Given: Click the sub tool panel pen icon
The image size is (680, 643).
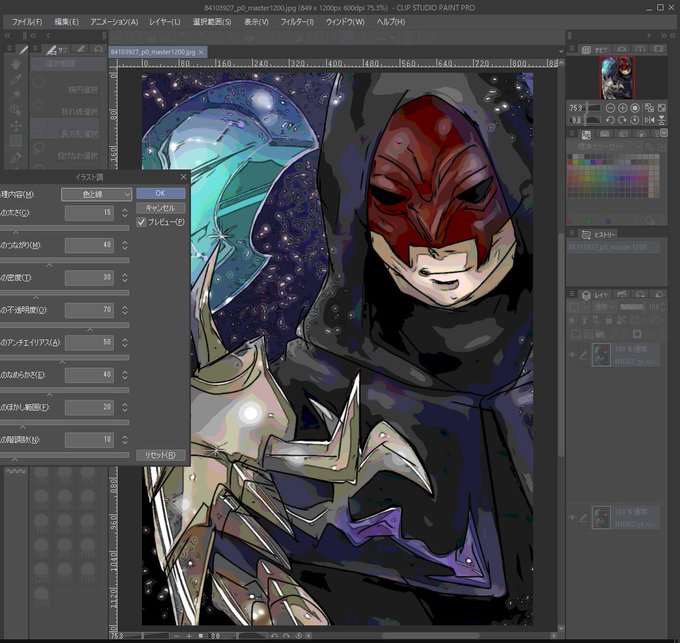Looking at the screenshot, I should (x=52, y=50).
